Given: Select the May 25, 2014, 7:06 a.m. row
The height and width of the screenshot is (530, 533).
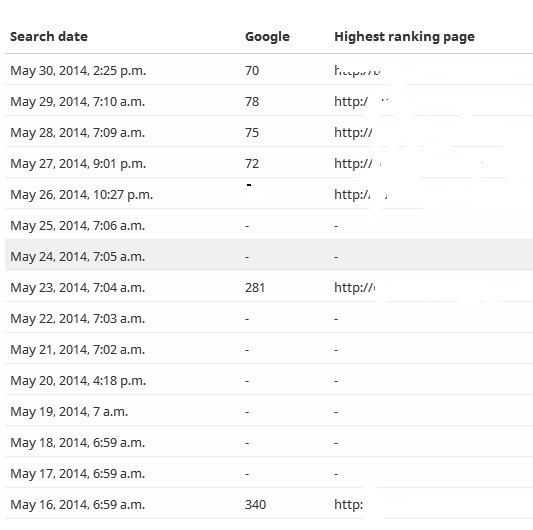Looking at the screenshot, I should coord(269,224).
